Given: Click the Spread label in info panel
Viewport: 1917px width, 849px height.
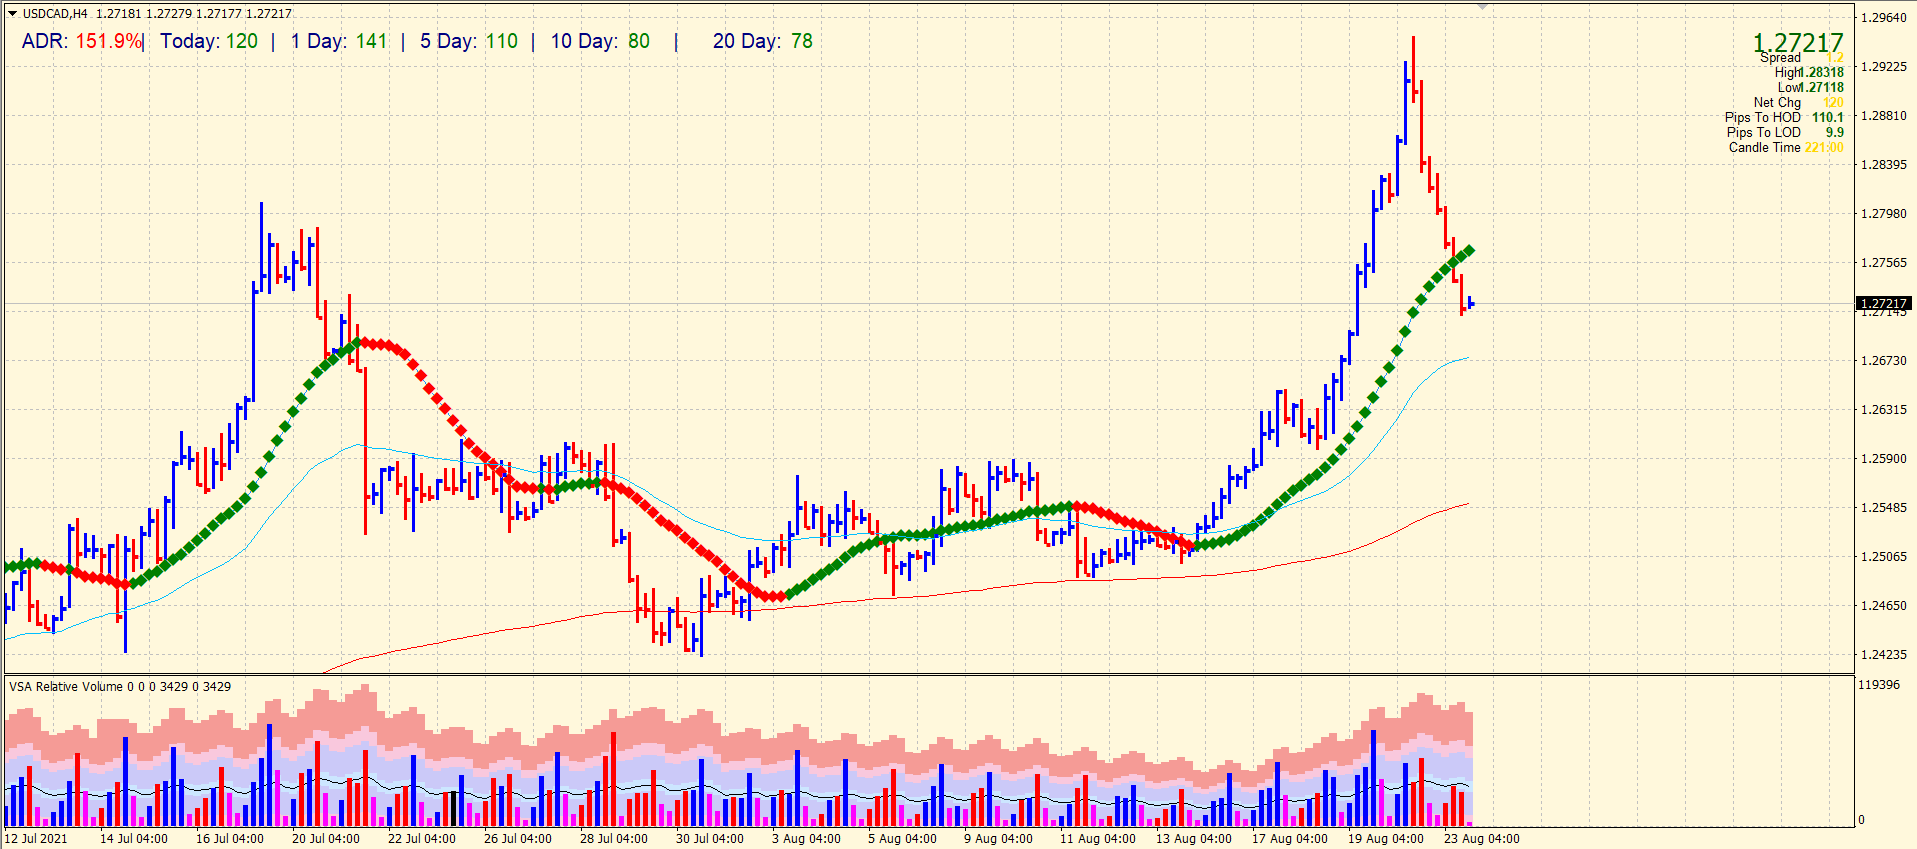Looking at the screenshot, I should (x=1780, y=58).
